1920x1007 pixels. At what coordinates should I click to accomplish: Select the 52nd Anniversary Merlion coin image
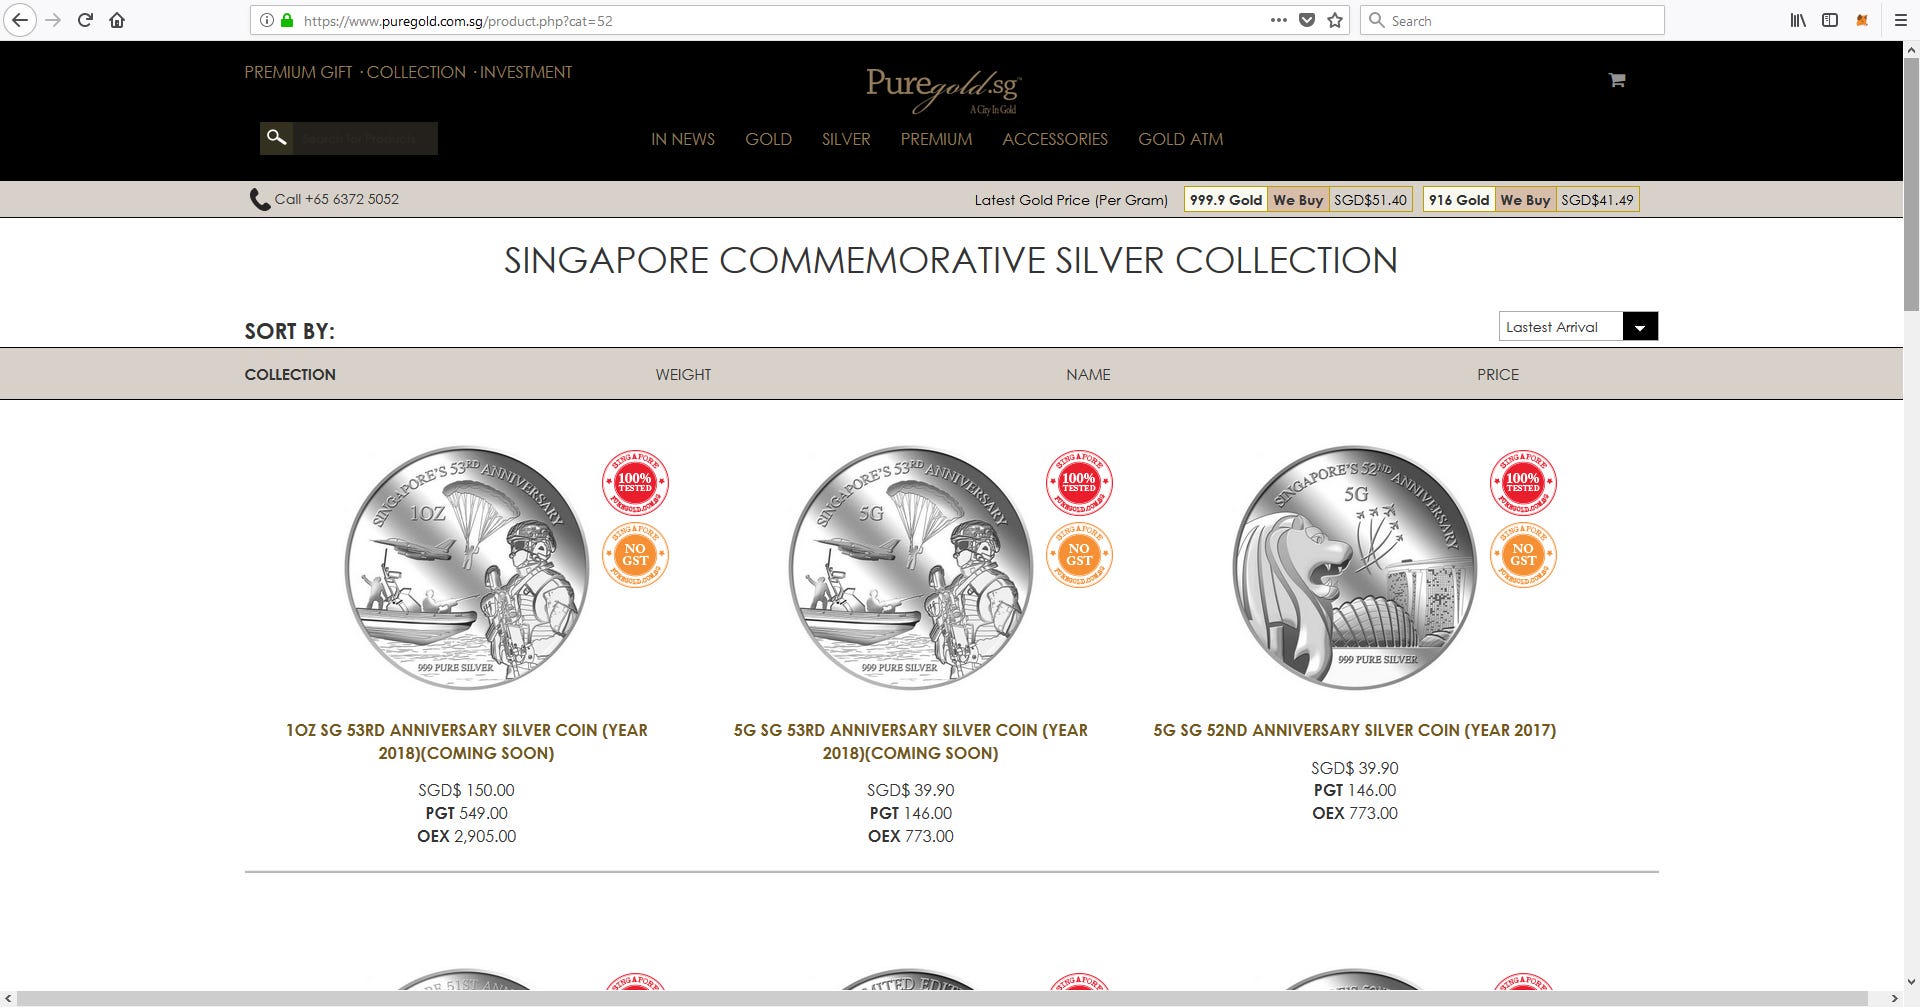click(1354, 567)
